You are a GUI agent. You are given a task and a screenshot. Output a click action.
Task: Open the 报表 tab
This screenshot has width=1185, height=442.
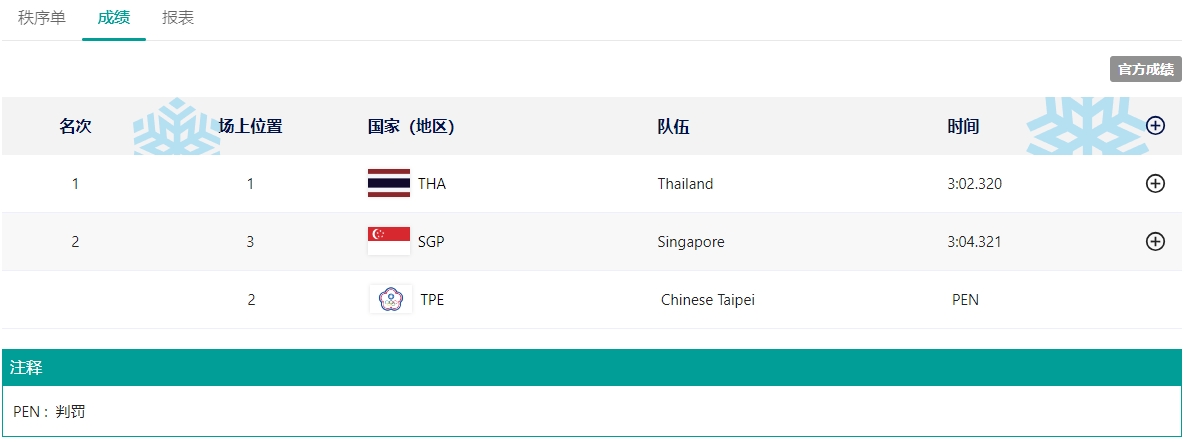(x=178, y=18)
